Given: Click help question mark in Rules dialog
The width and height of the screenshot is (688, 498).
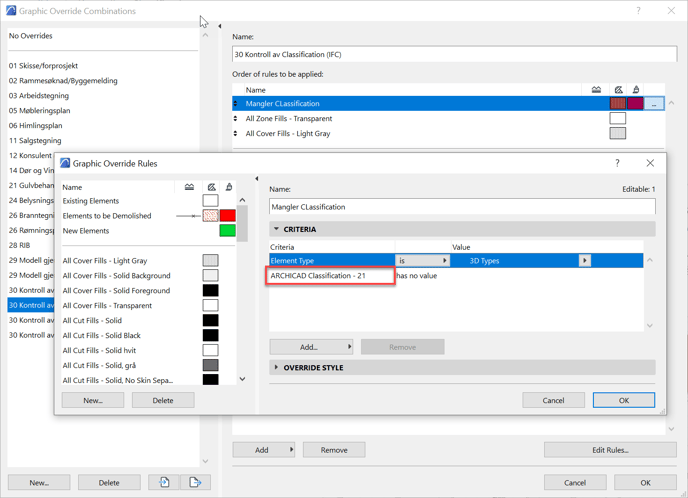Looking at the screenshot, I should [x=617, y=163].
